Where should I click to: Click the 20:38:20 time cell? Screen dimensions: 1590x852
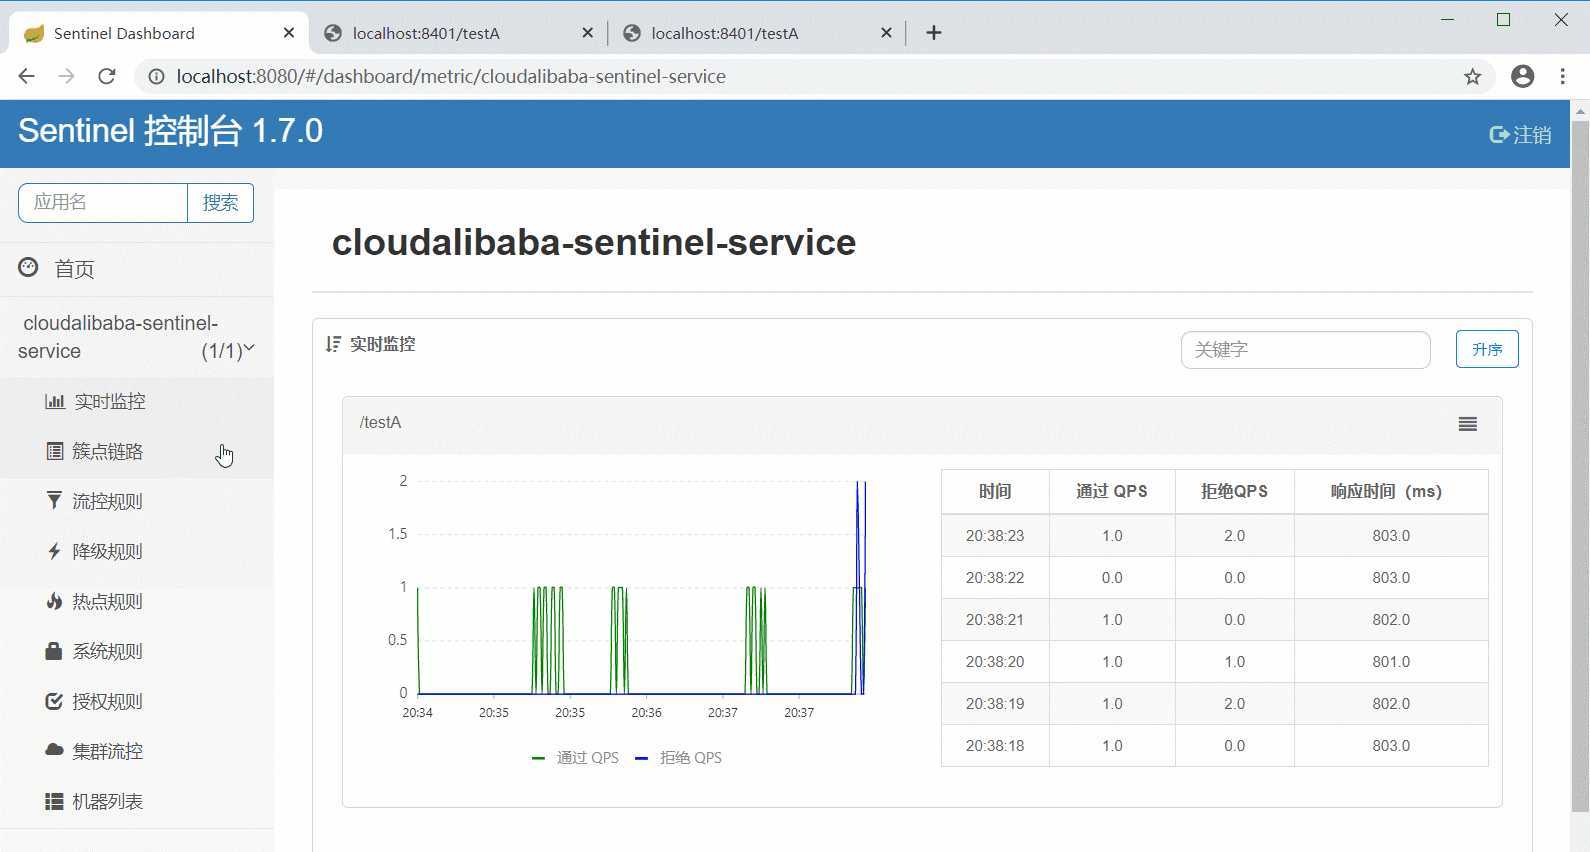(x=995, y=661)
